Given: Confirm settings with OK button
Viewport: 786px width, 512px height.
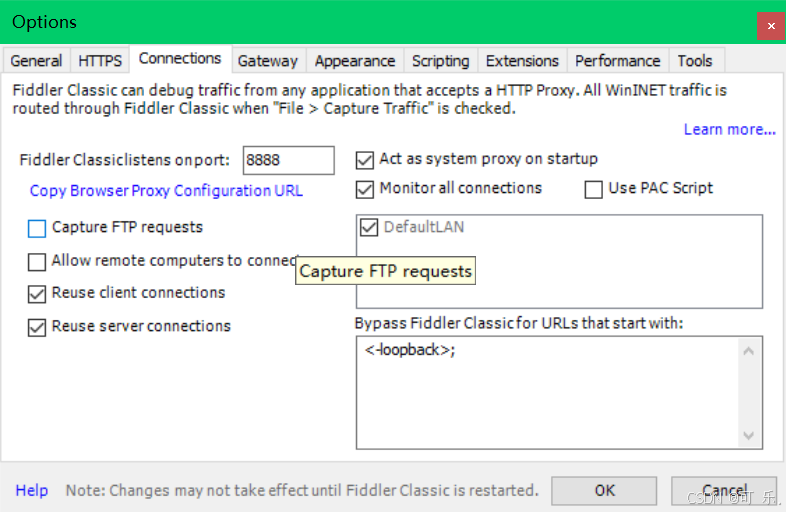Looking at the screenshot, I should pos(604,490).
